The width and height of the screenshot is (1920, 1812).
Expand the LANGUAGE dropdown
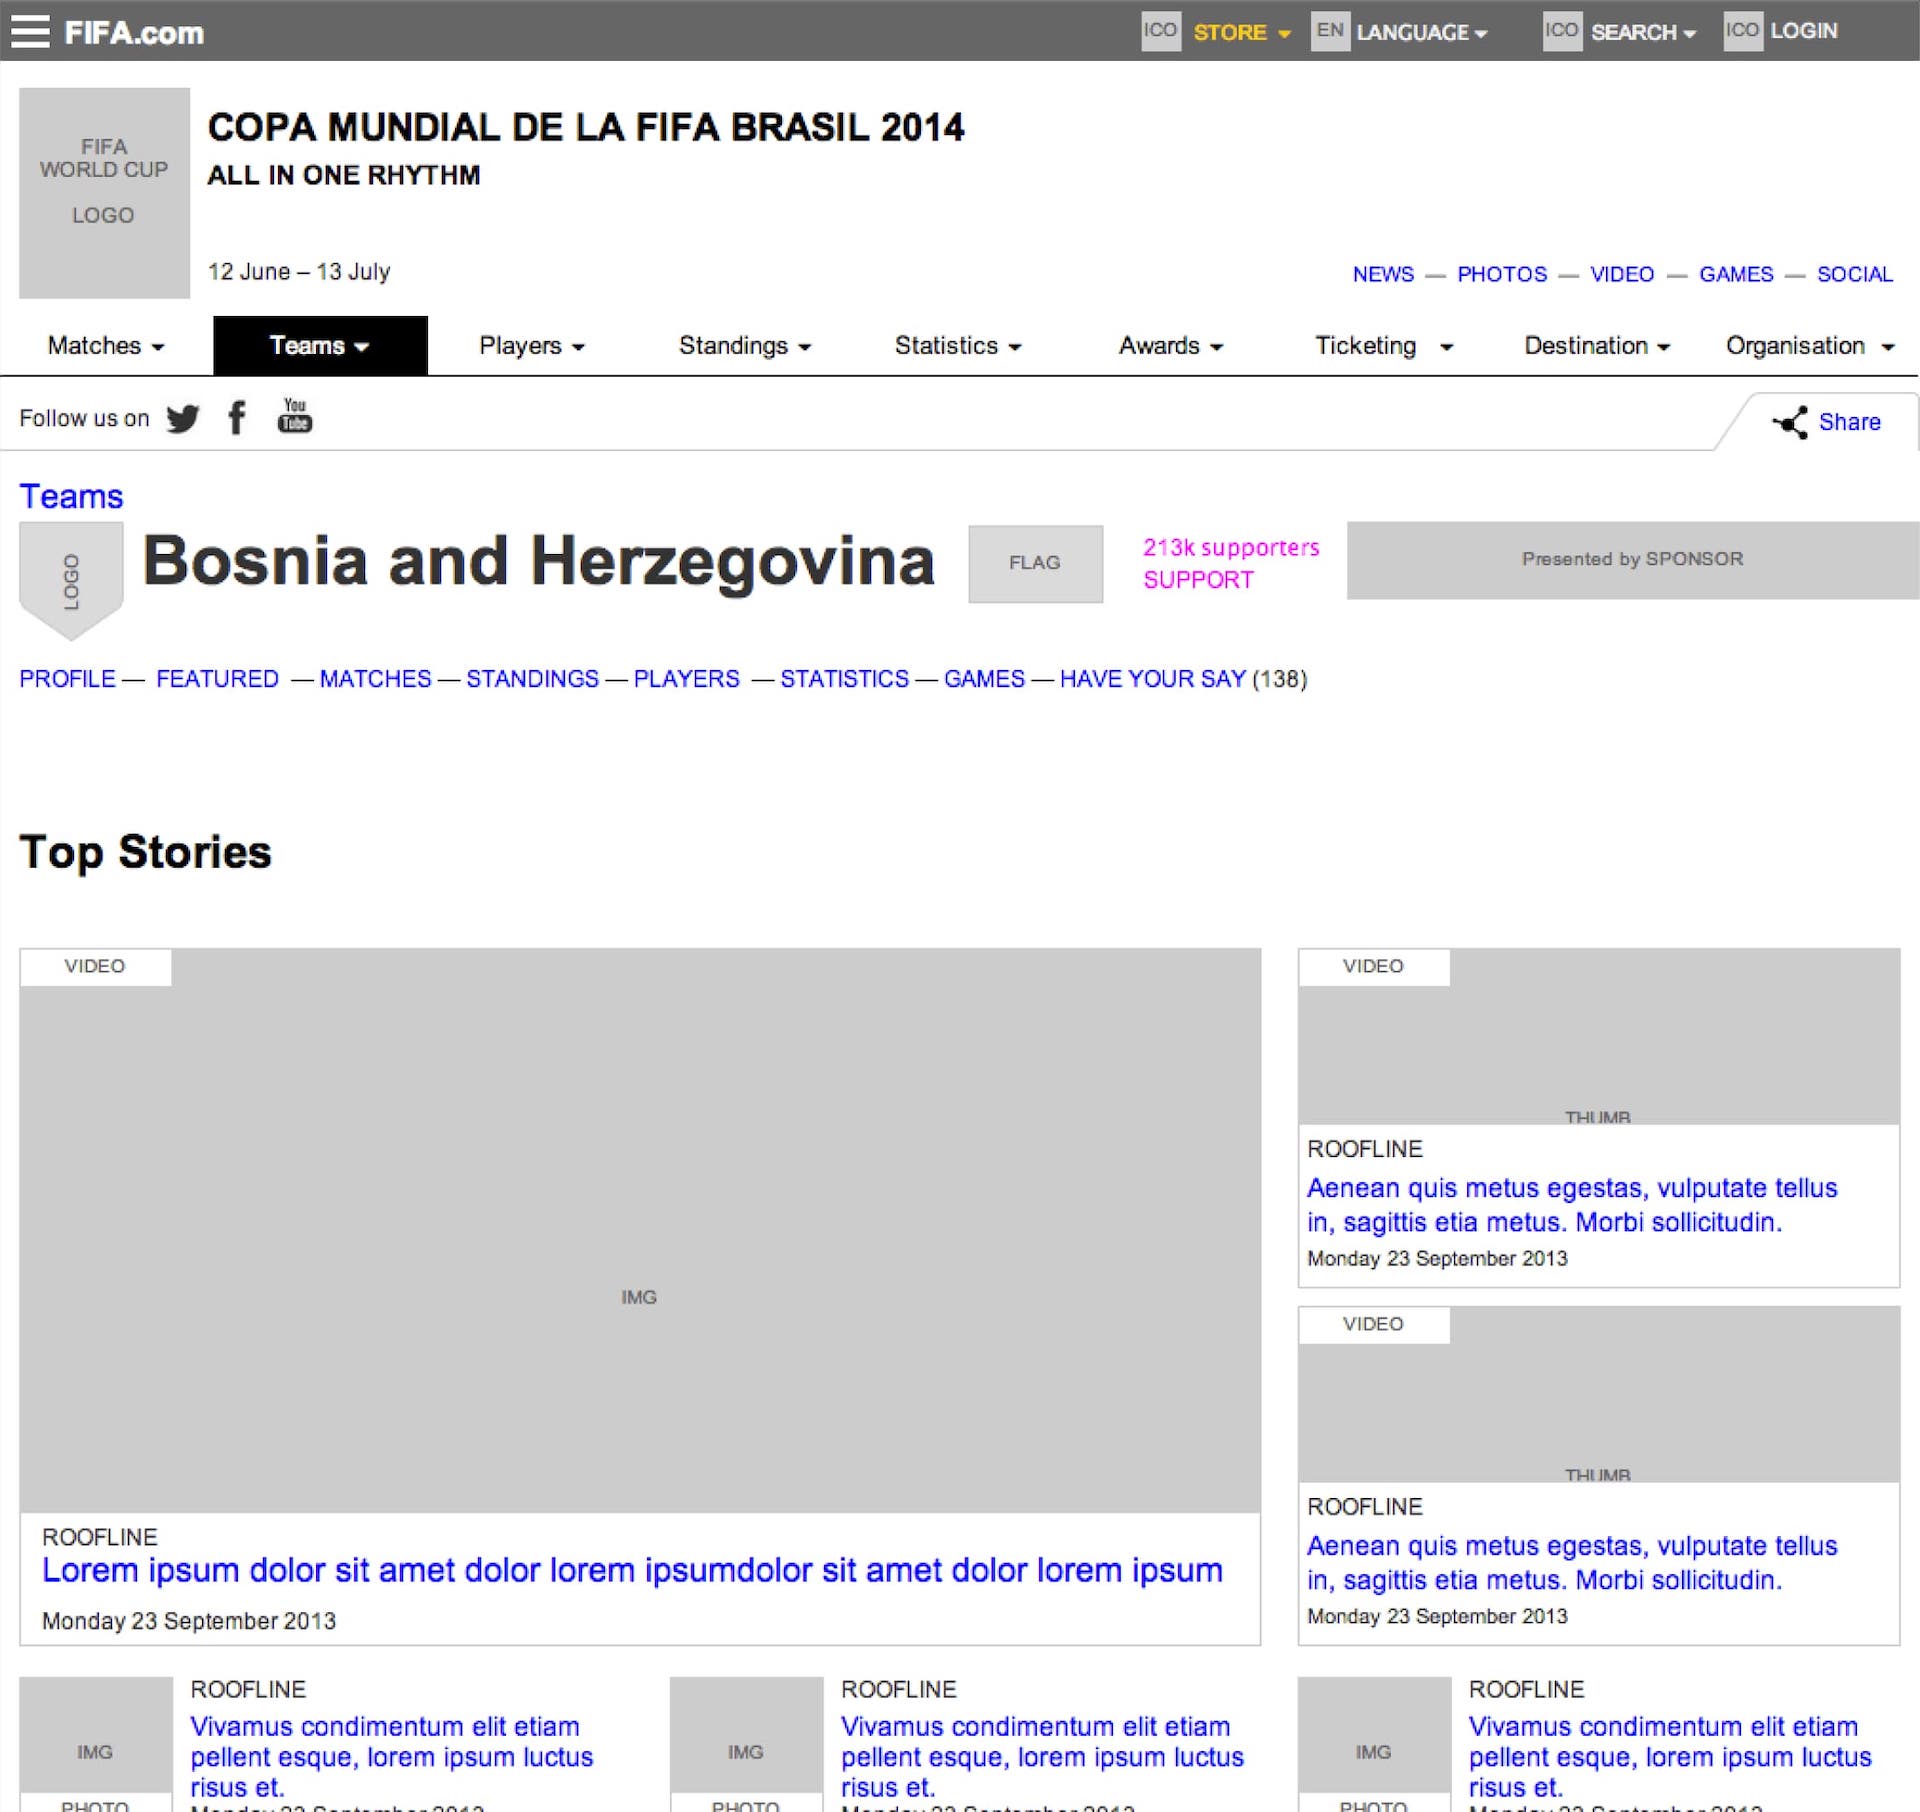pyautogui.click(x=1421, y=32)
